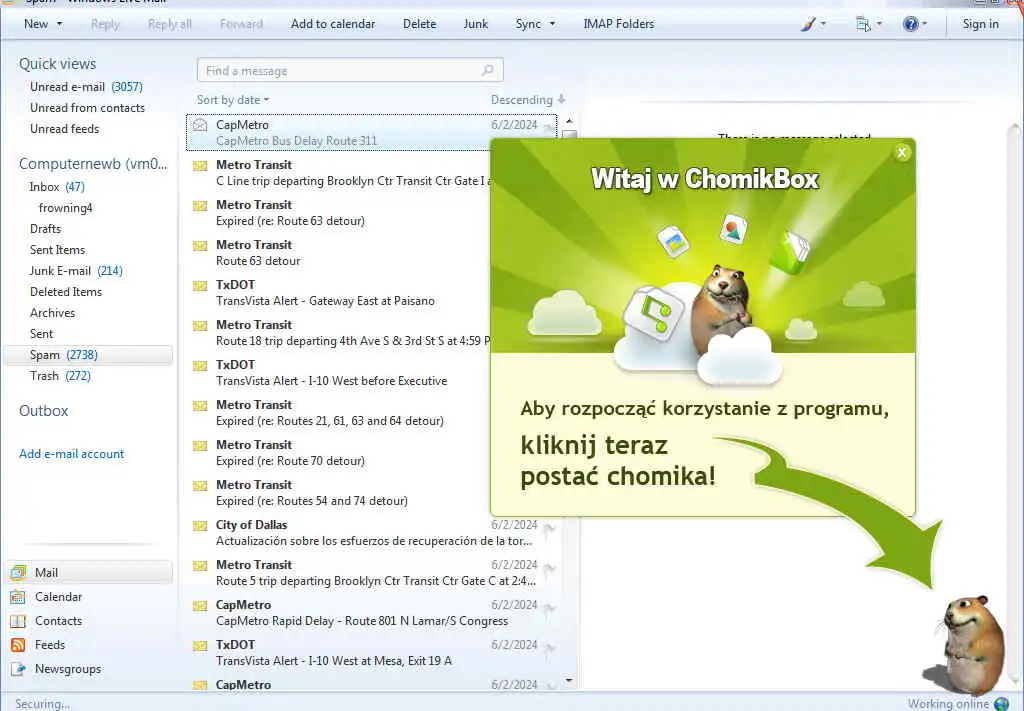This screenshot has height=711, width=1024.
Task: Click envelope icon beside Route 63 detour message
Action: pyautogui.click(x=200, y=245)
